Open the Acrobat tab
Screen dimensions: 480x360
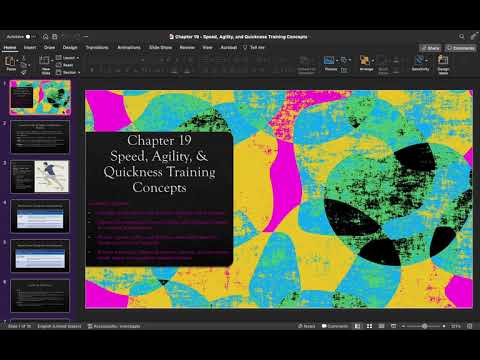(229, 48)
